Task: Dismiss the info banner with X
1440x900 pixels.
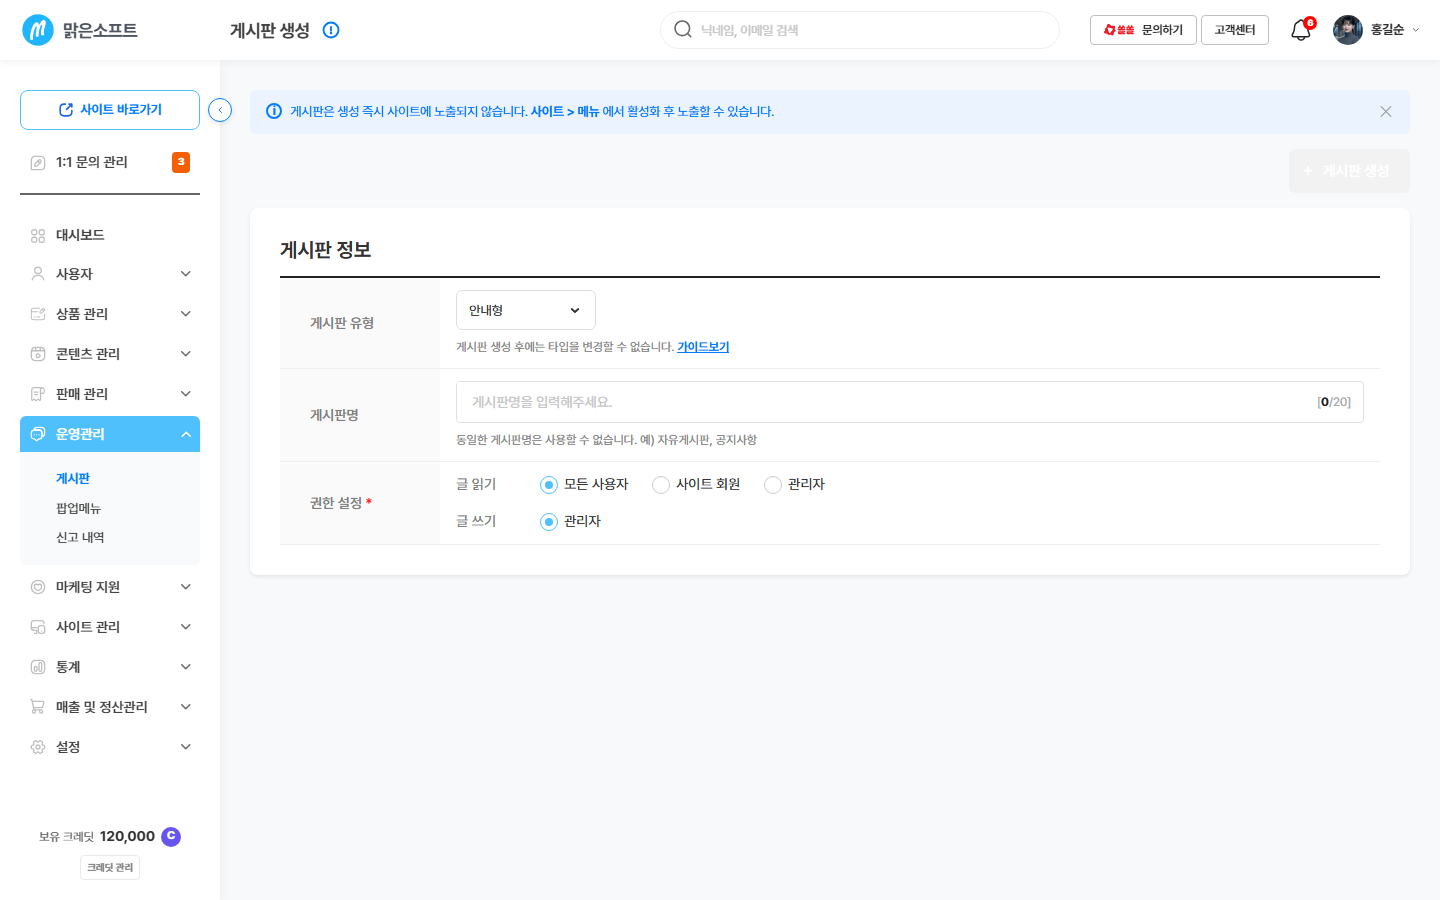Action: coord(1386,112)
